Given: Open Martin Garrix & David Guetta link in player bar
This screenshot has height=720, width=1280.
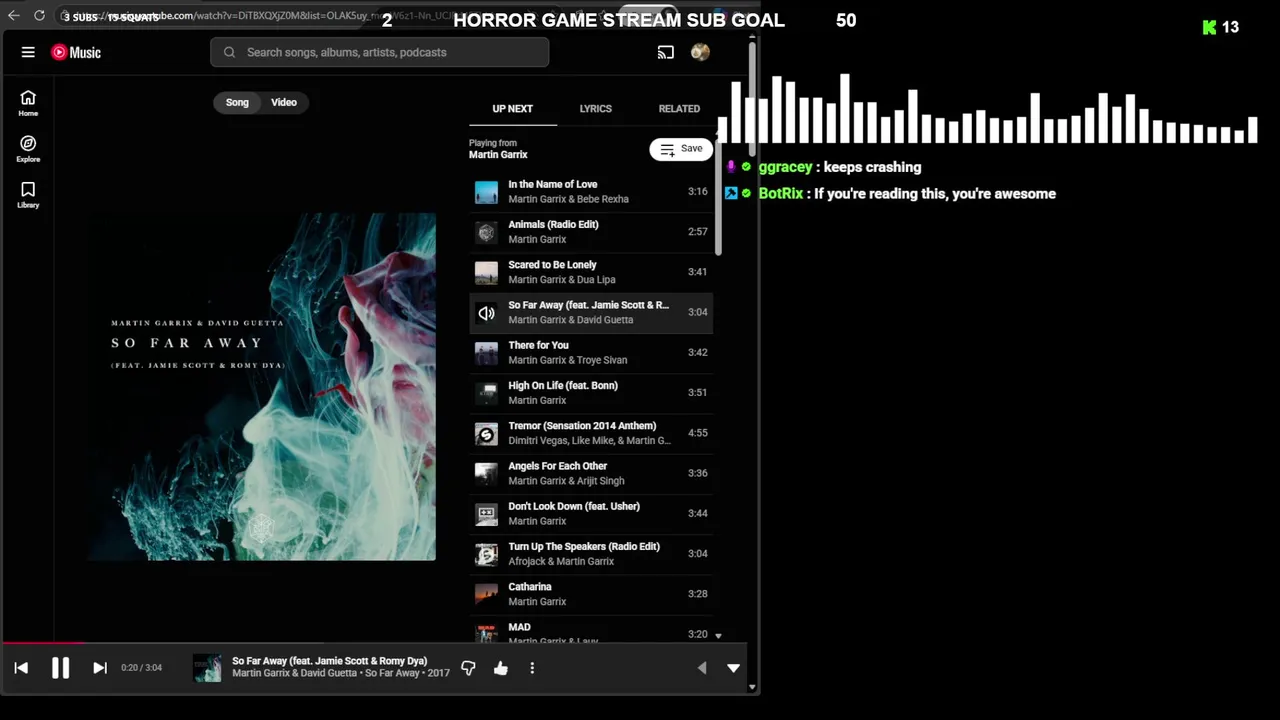Looking at the screenshot, I should 295,673.
